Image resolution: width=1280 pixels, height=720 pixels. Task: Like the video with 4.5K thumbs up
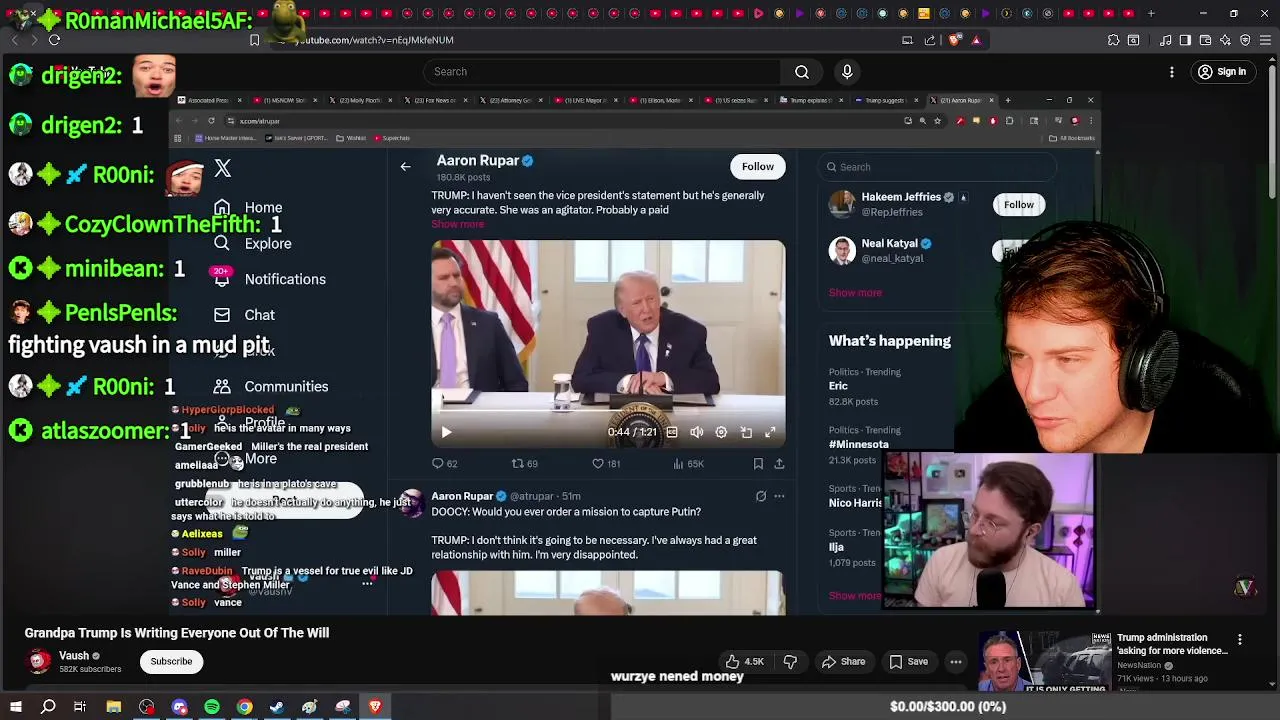click(x=744, y=661)
